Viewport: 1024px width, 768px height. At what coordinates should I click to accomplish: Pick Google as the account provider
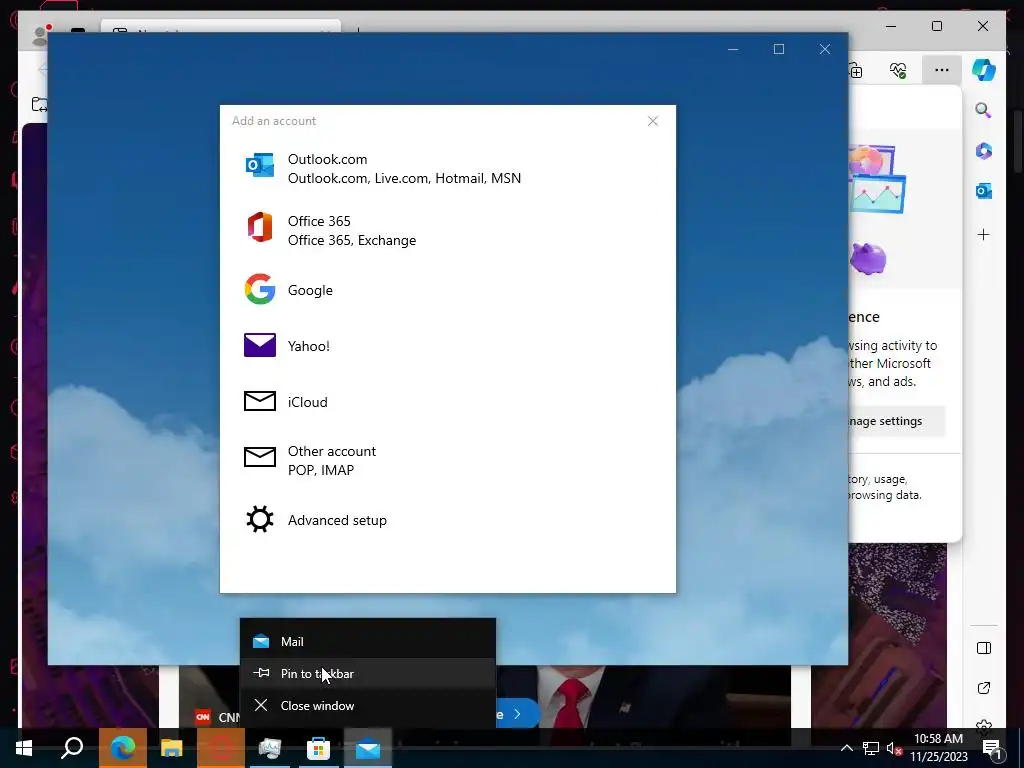click(x=448, y=290)
